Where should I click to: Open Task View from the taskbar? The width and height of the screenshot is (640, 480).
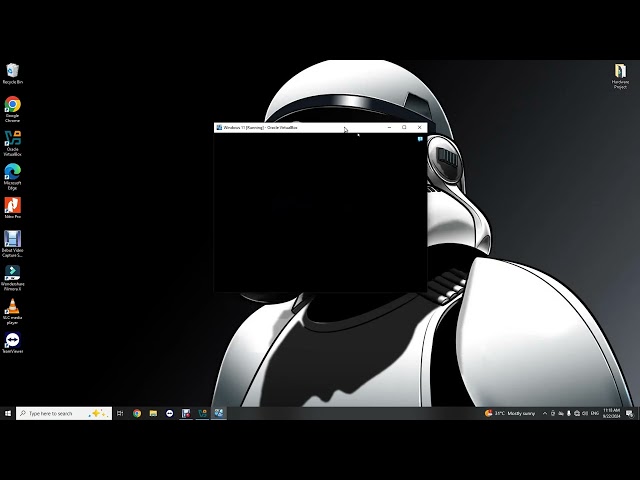pos(120,413)
